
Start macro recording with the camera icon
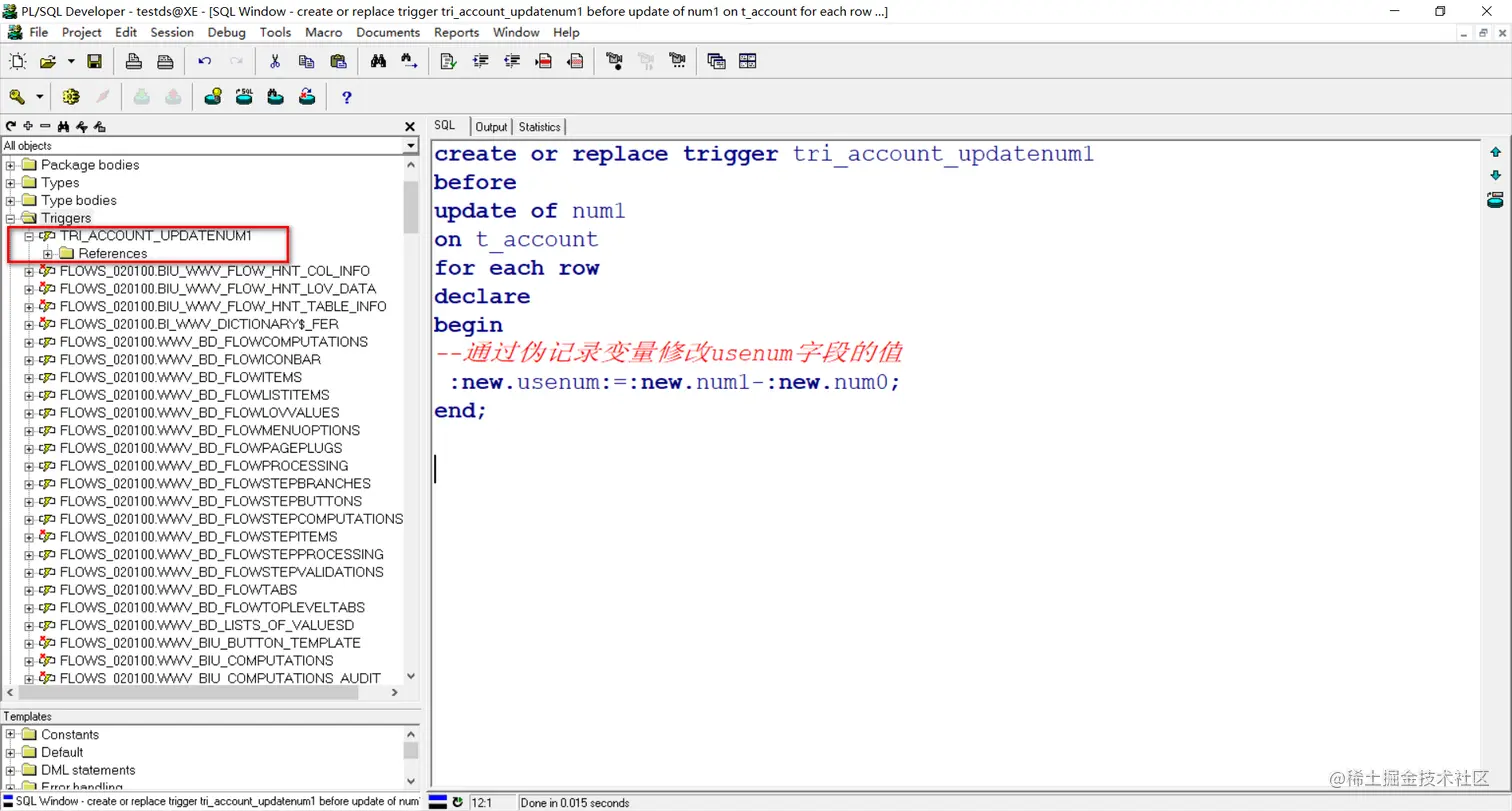(614, 62)
